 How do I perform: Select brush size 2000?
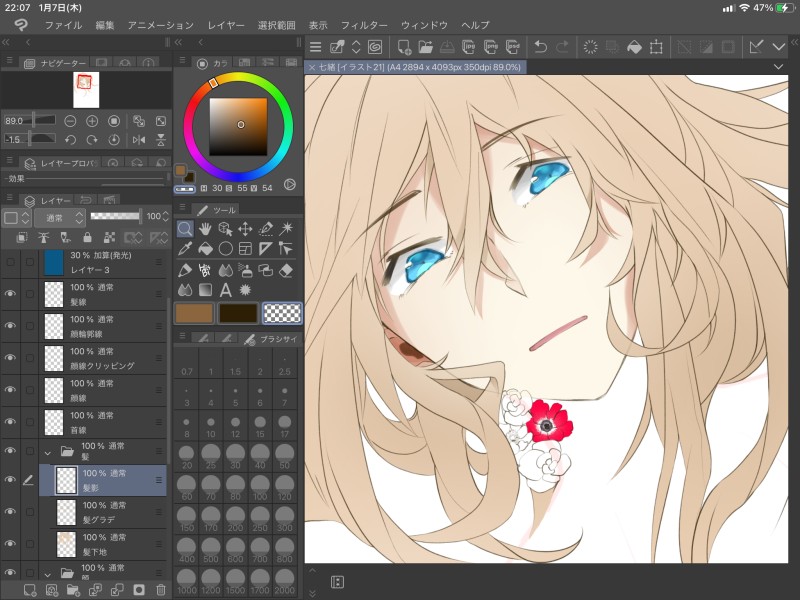tap(284, 581)
